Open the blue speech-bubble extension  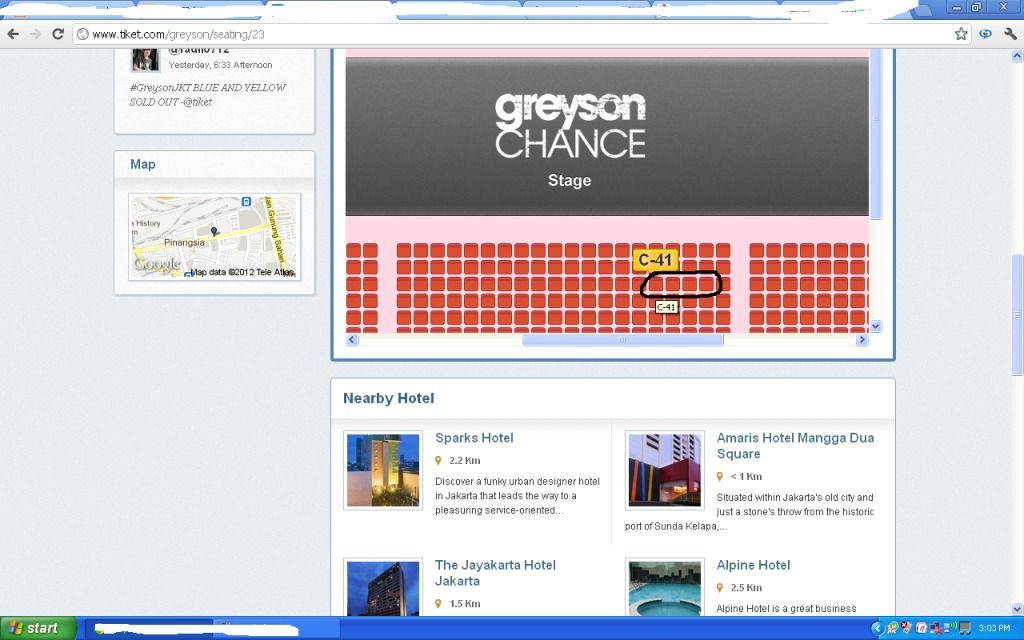click(x=985, y=34)
